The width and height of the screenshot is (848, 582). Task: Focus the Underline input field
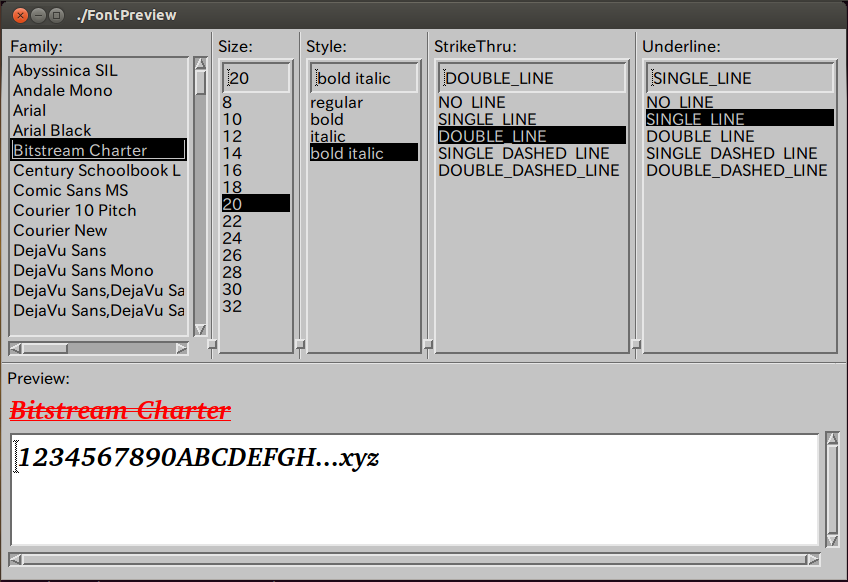740,78
